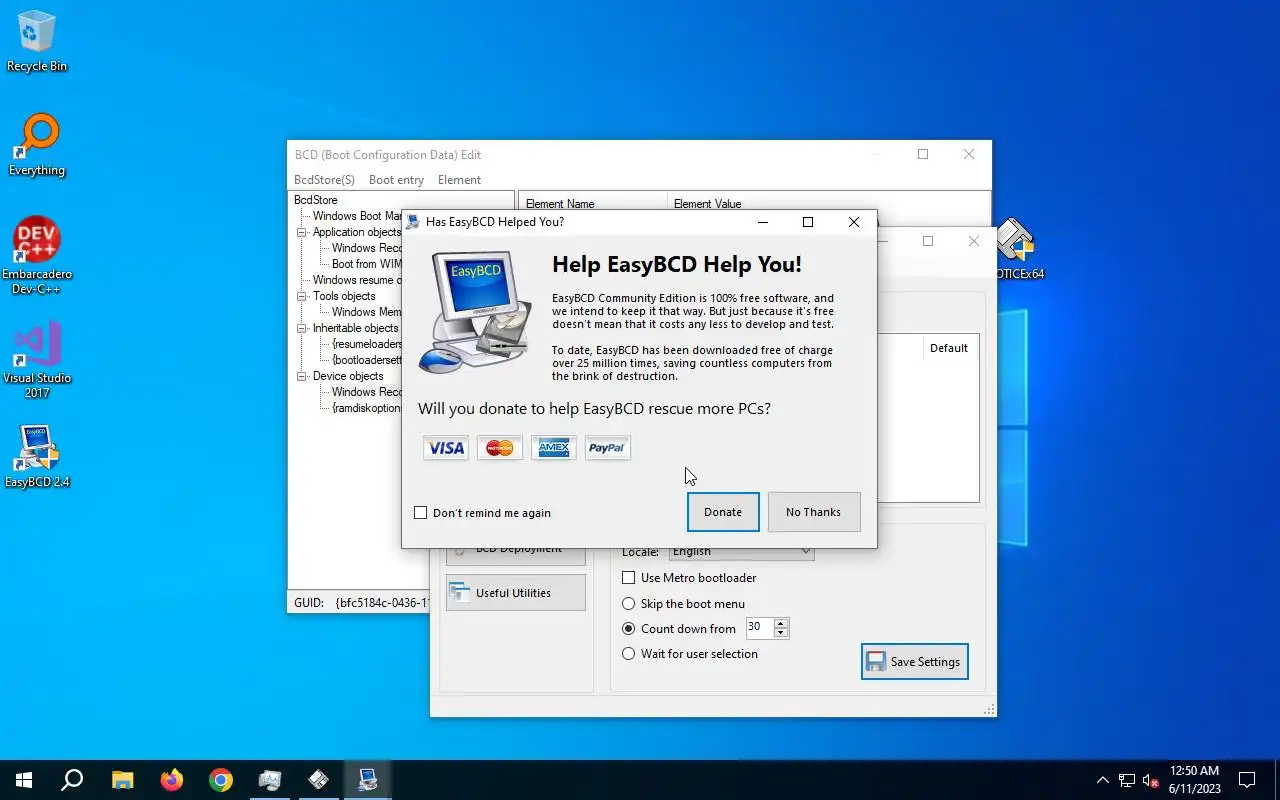1280x800 pixels.
Task: Click the Save Settings floppy disk icon
Action: pos(876,662)
